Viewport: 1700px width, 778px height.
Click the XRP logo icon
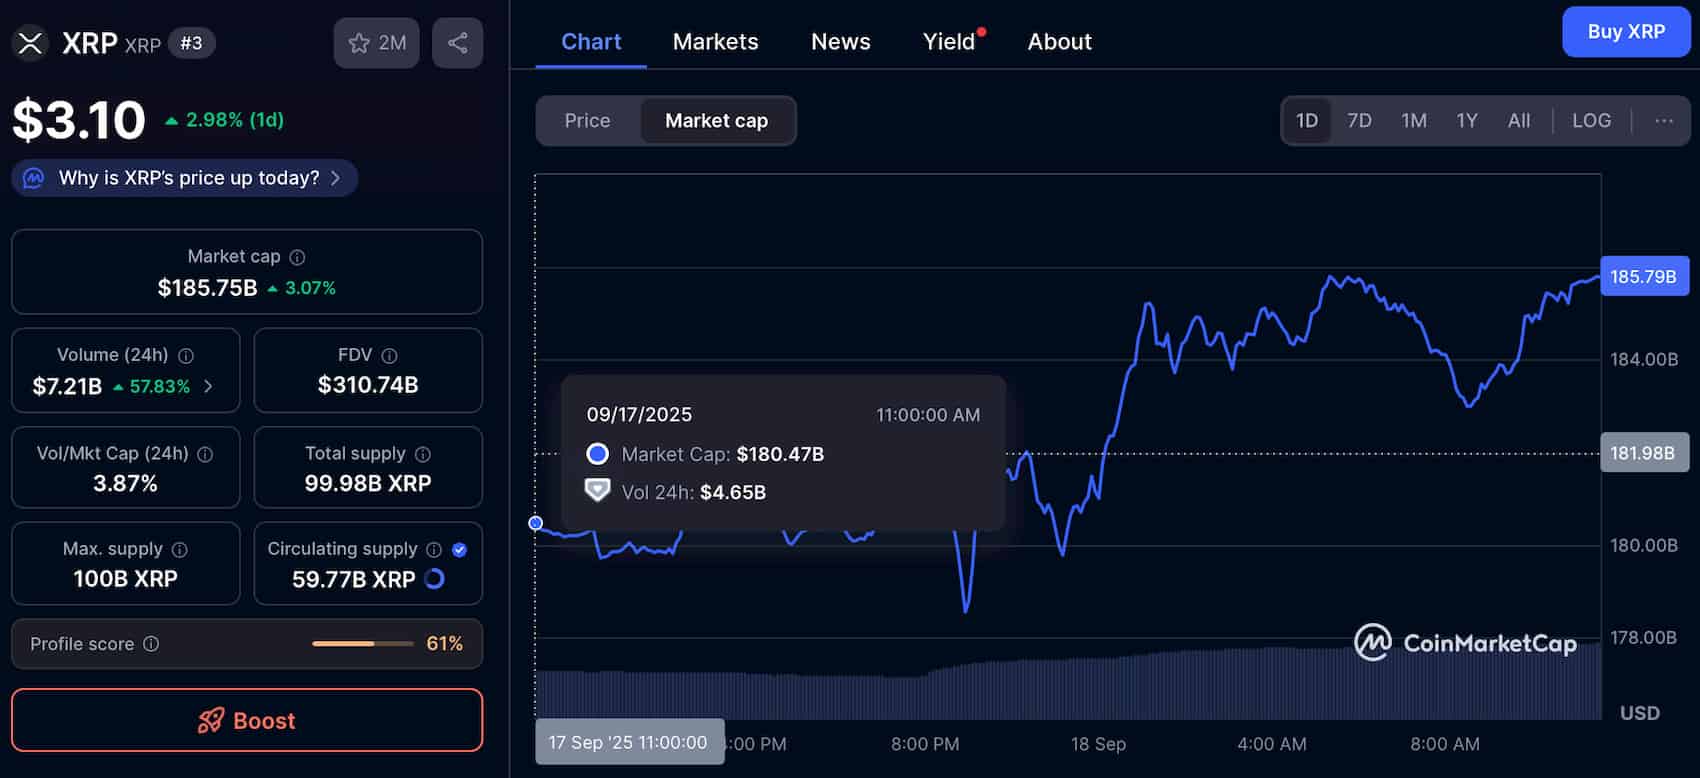point(31,43)
